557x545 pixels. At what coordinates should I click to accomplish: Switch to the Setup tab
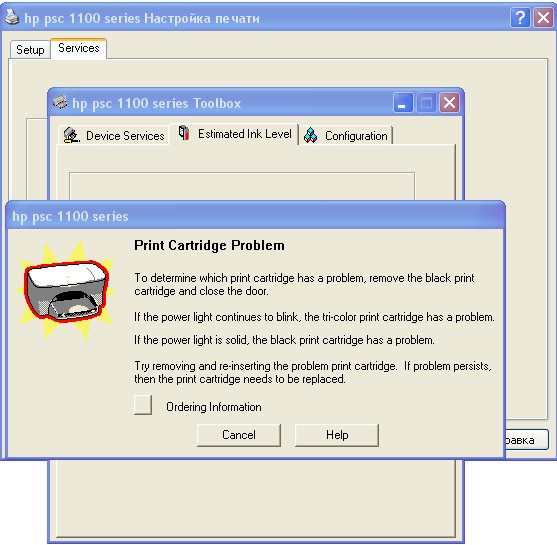30,49
